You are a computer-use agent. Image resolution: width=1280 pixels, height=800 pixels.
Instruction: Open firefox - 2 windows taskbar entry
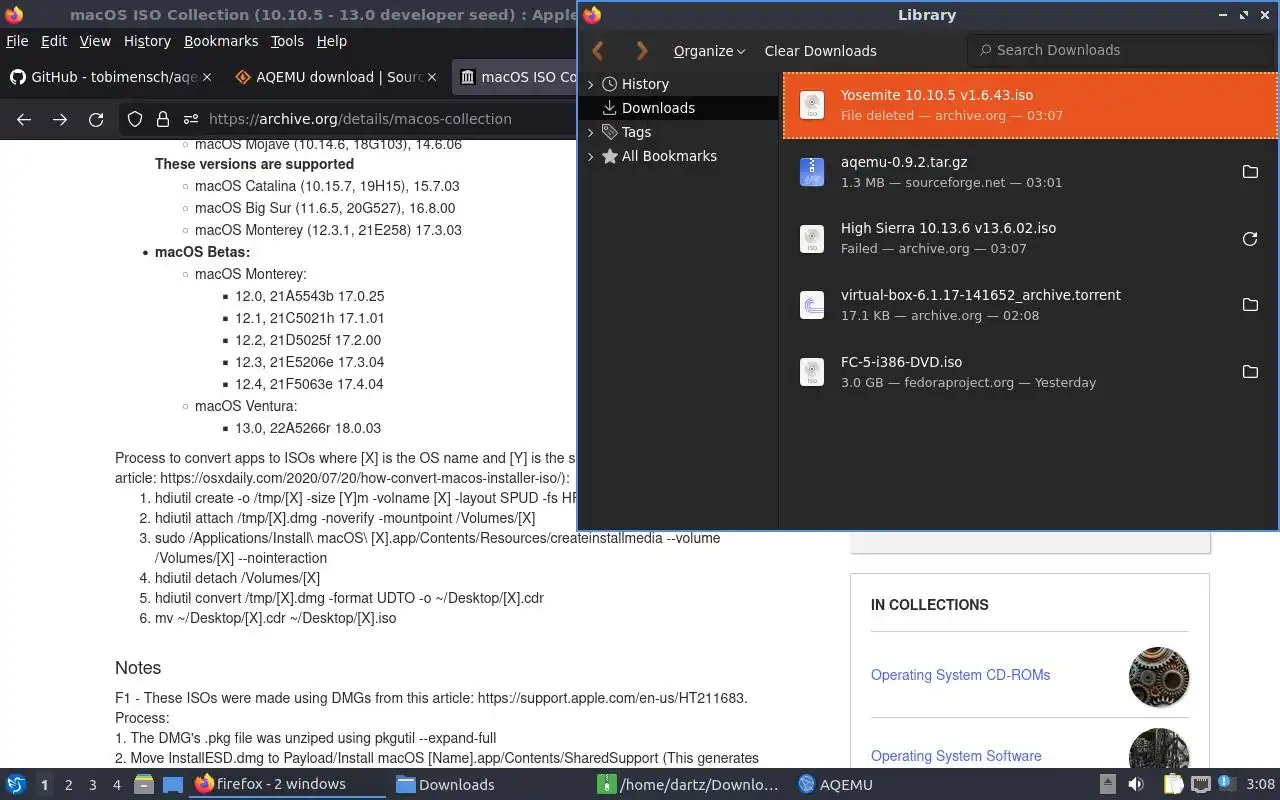(x=288, y=785)
